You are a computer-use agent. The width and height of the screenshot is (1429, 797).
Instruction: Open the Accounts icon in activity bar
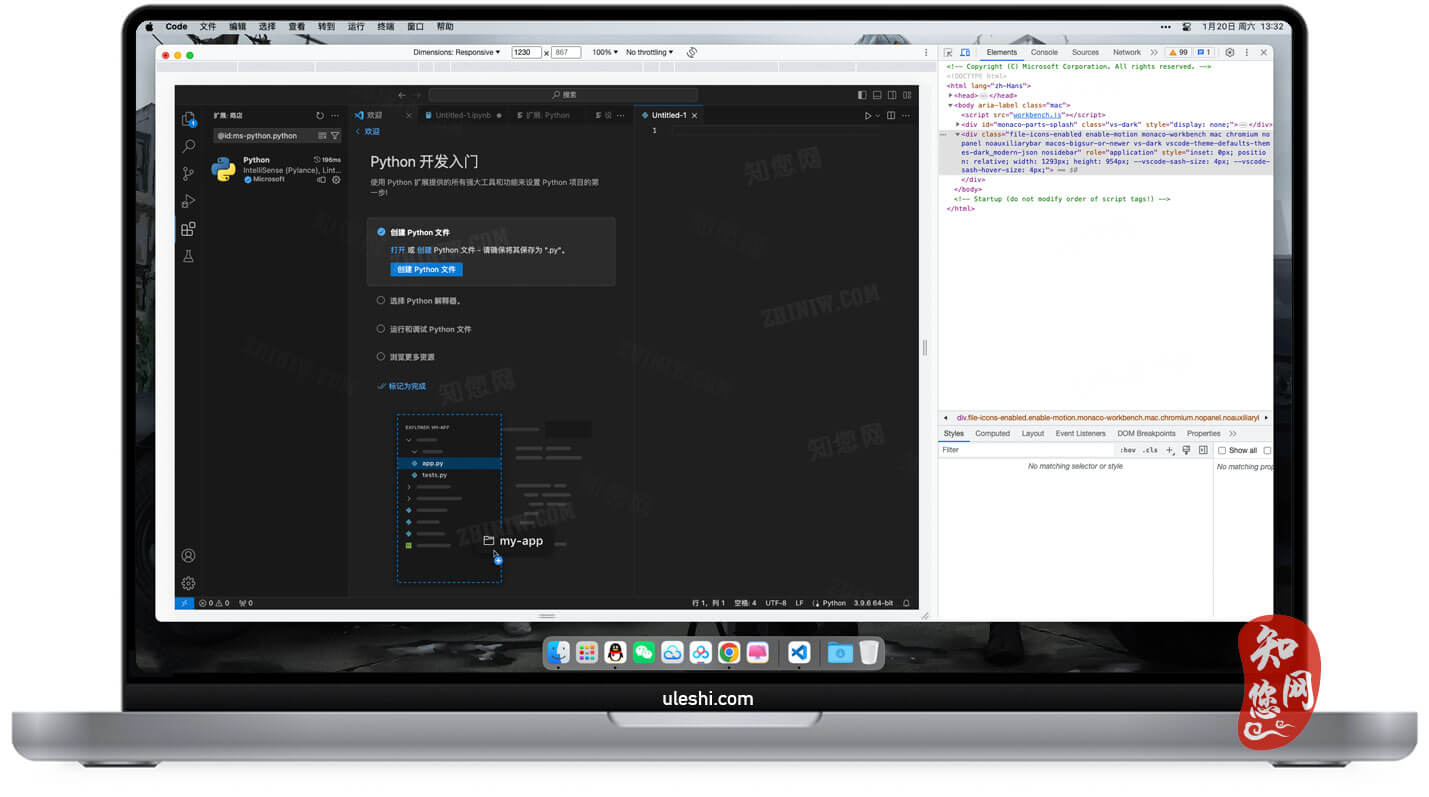tap(188, 556)
